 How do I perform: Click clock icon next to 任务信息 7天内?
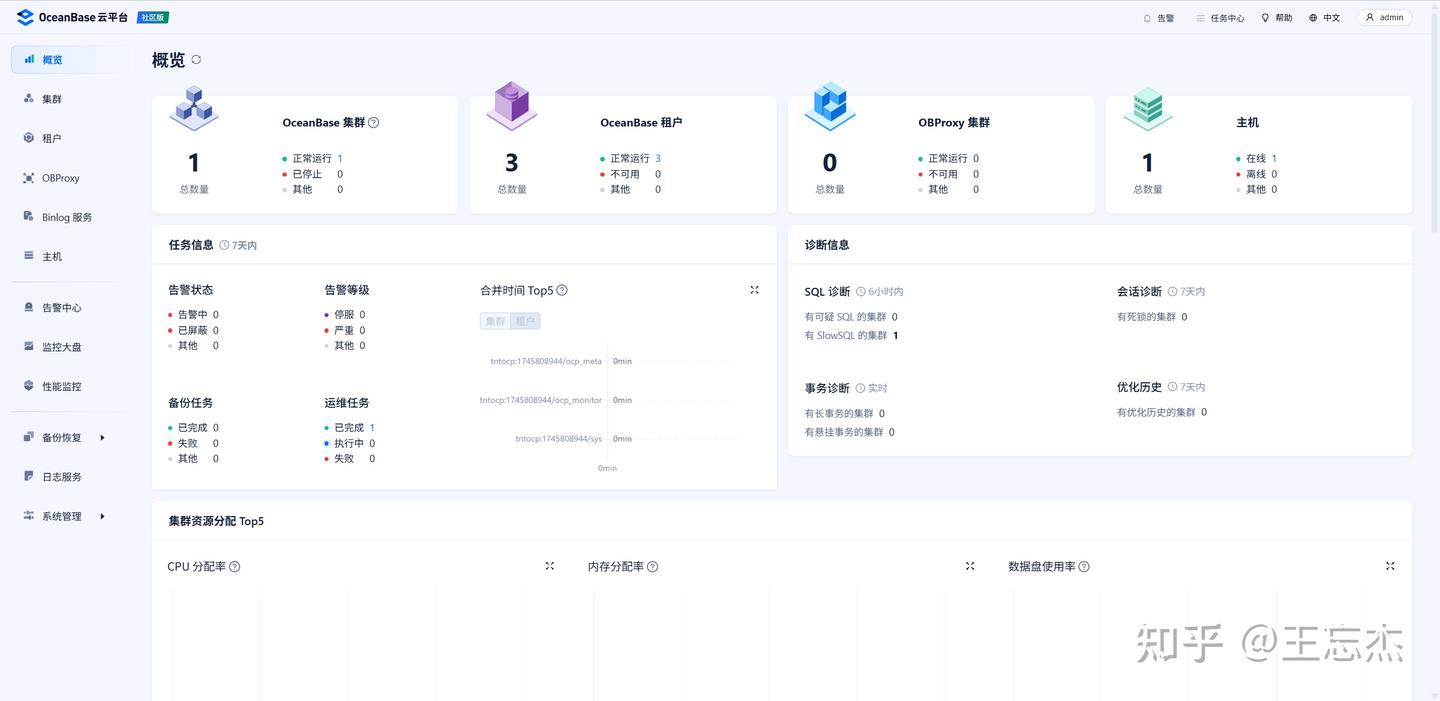pyautogui.click(x=224, y=245)
